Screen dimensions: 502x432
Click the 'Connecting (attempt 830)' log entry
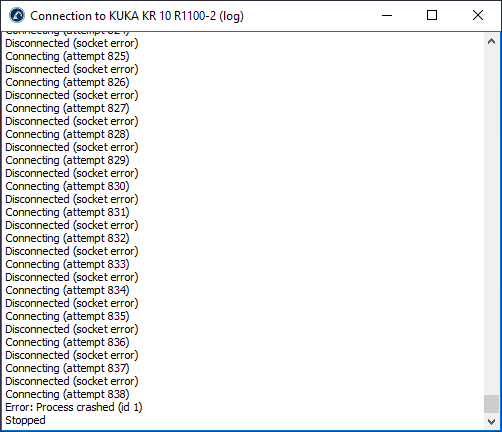[67, 186]
